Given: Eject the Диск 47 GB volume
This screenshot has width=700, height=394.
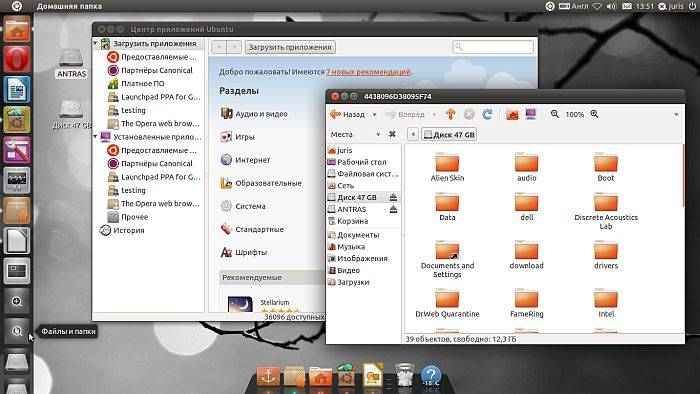Looking at the screenshot, I should click(393, 197).
